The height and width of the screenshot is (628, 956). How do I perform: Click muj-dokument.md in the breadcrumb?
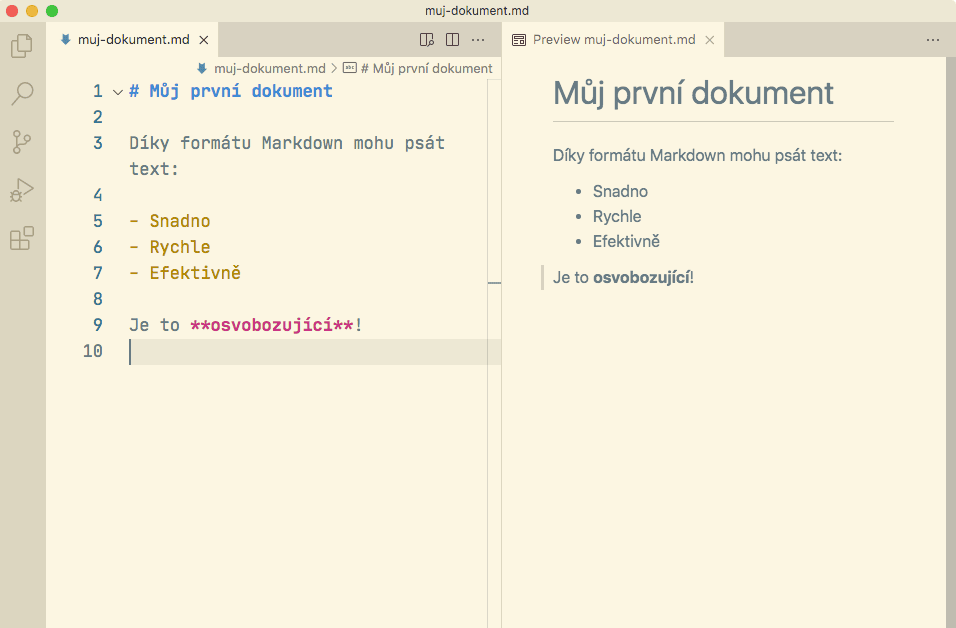coord(269,68)
